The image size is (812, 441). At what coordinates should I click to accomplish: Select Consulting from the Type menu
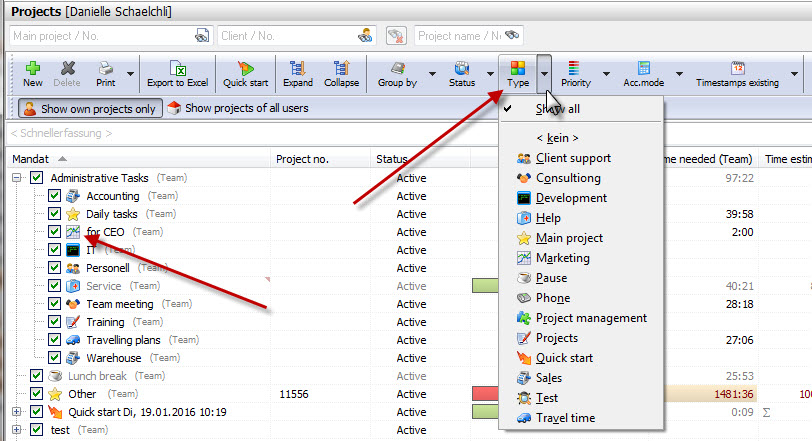point(568,178)
